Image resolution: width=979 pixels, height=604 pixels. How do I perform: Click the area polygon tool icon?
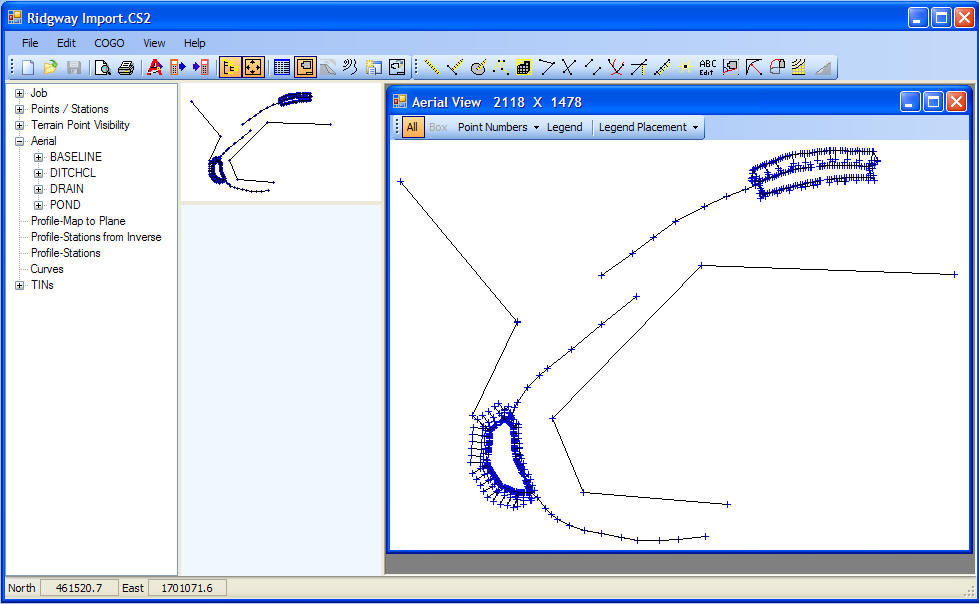point(731,67)
